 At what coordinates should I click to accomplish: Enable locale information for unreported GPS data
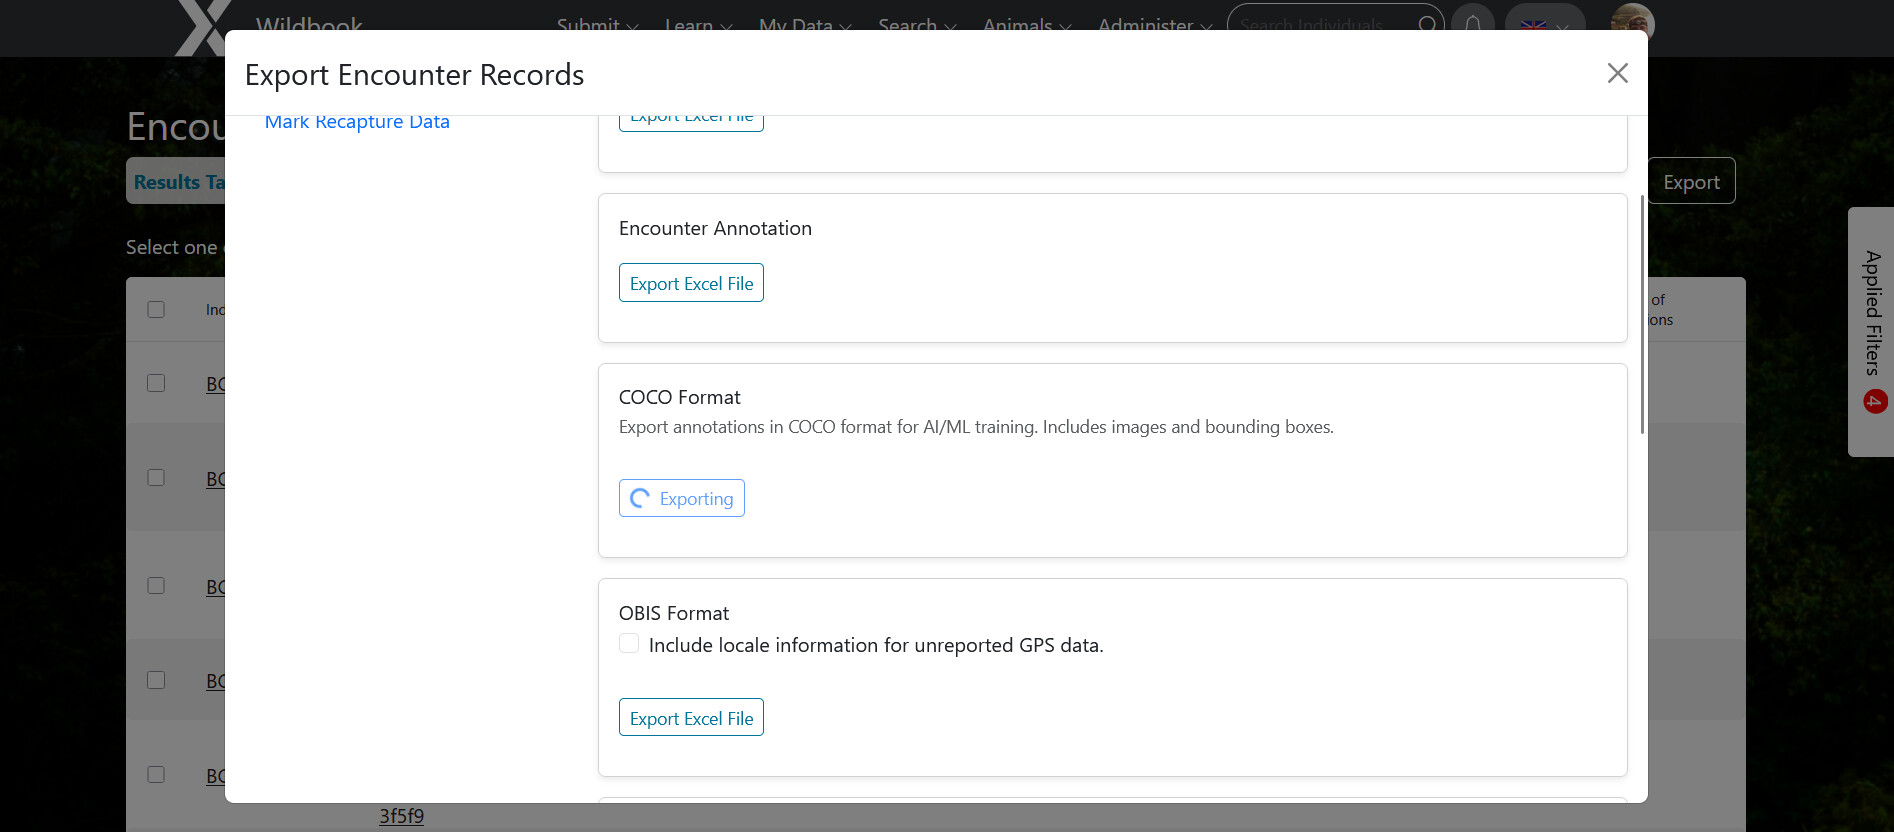pyautogui.click(x=629, y=644)
